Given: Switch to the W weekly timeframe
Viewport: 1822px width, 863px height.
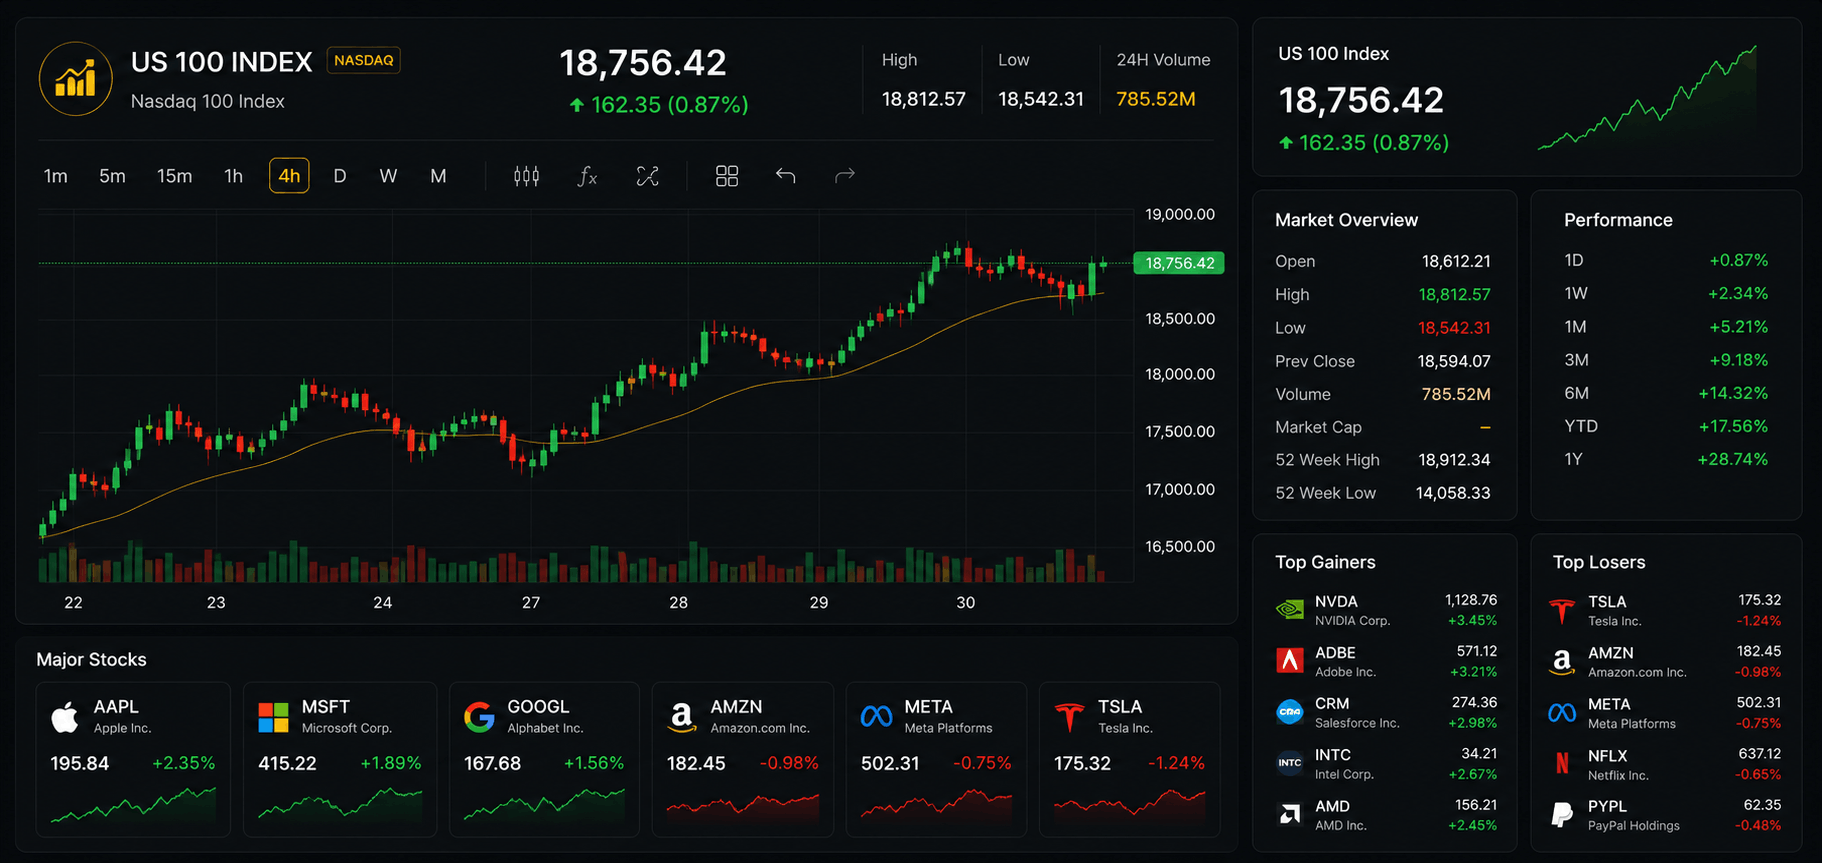Looking at the screenshot, I should tap(388, 176).
